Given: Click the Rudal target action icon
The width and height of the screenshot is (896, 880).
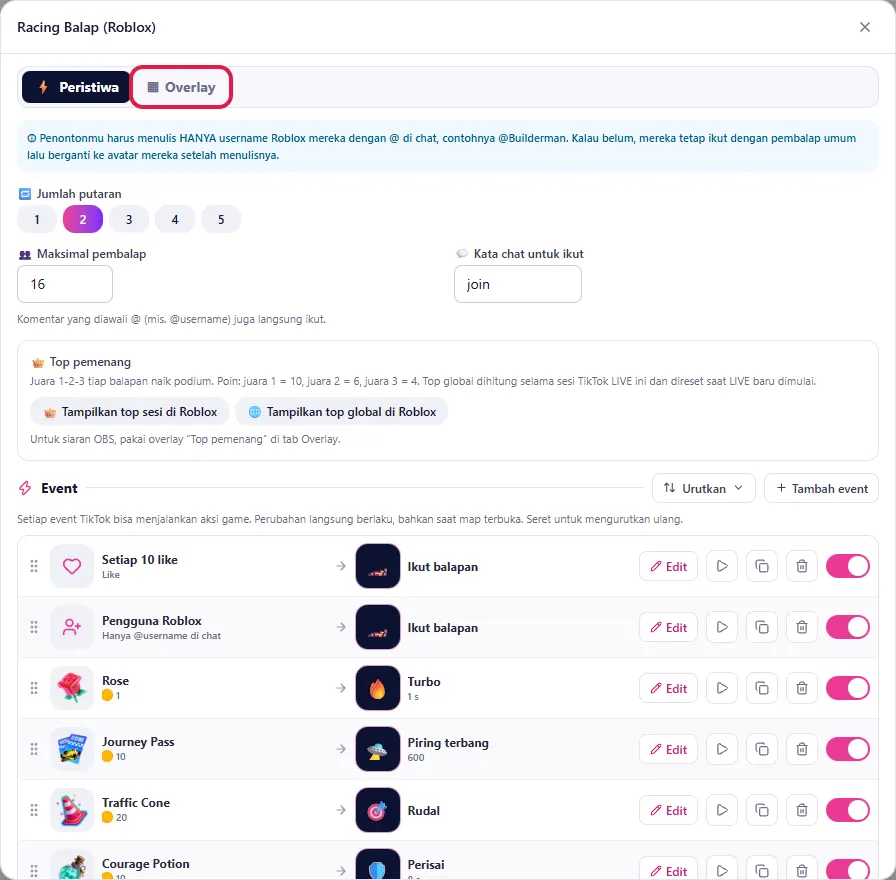Looking at the screenshot, I should click(378, 810).
